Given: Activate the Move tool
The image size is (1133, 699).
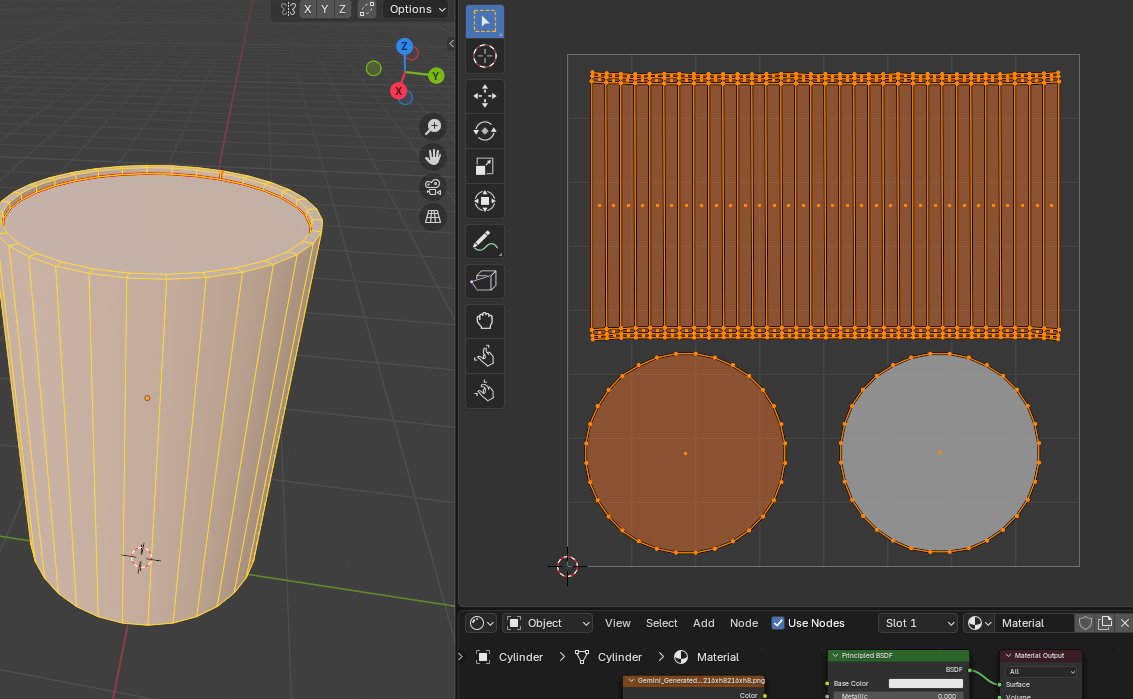Looking at the screenshot, I should click(x=485, y=96).
